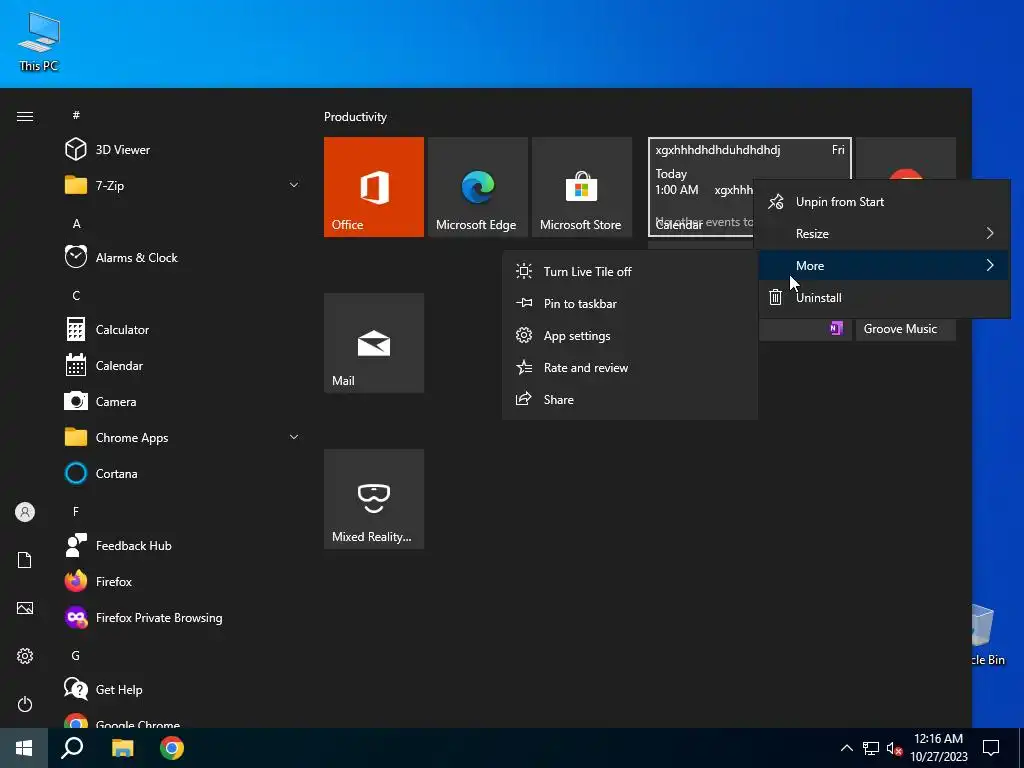
Task: Launch Cortana from the app list
Action: pyautogui.click(x=101, y=473)
